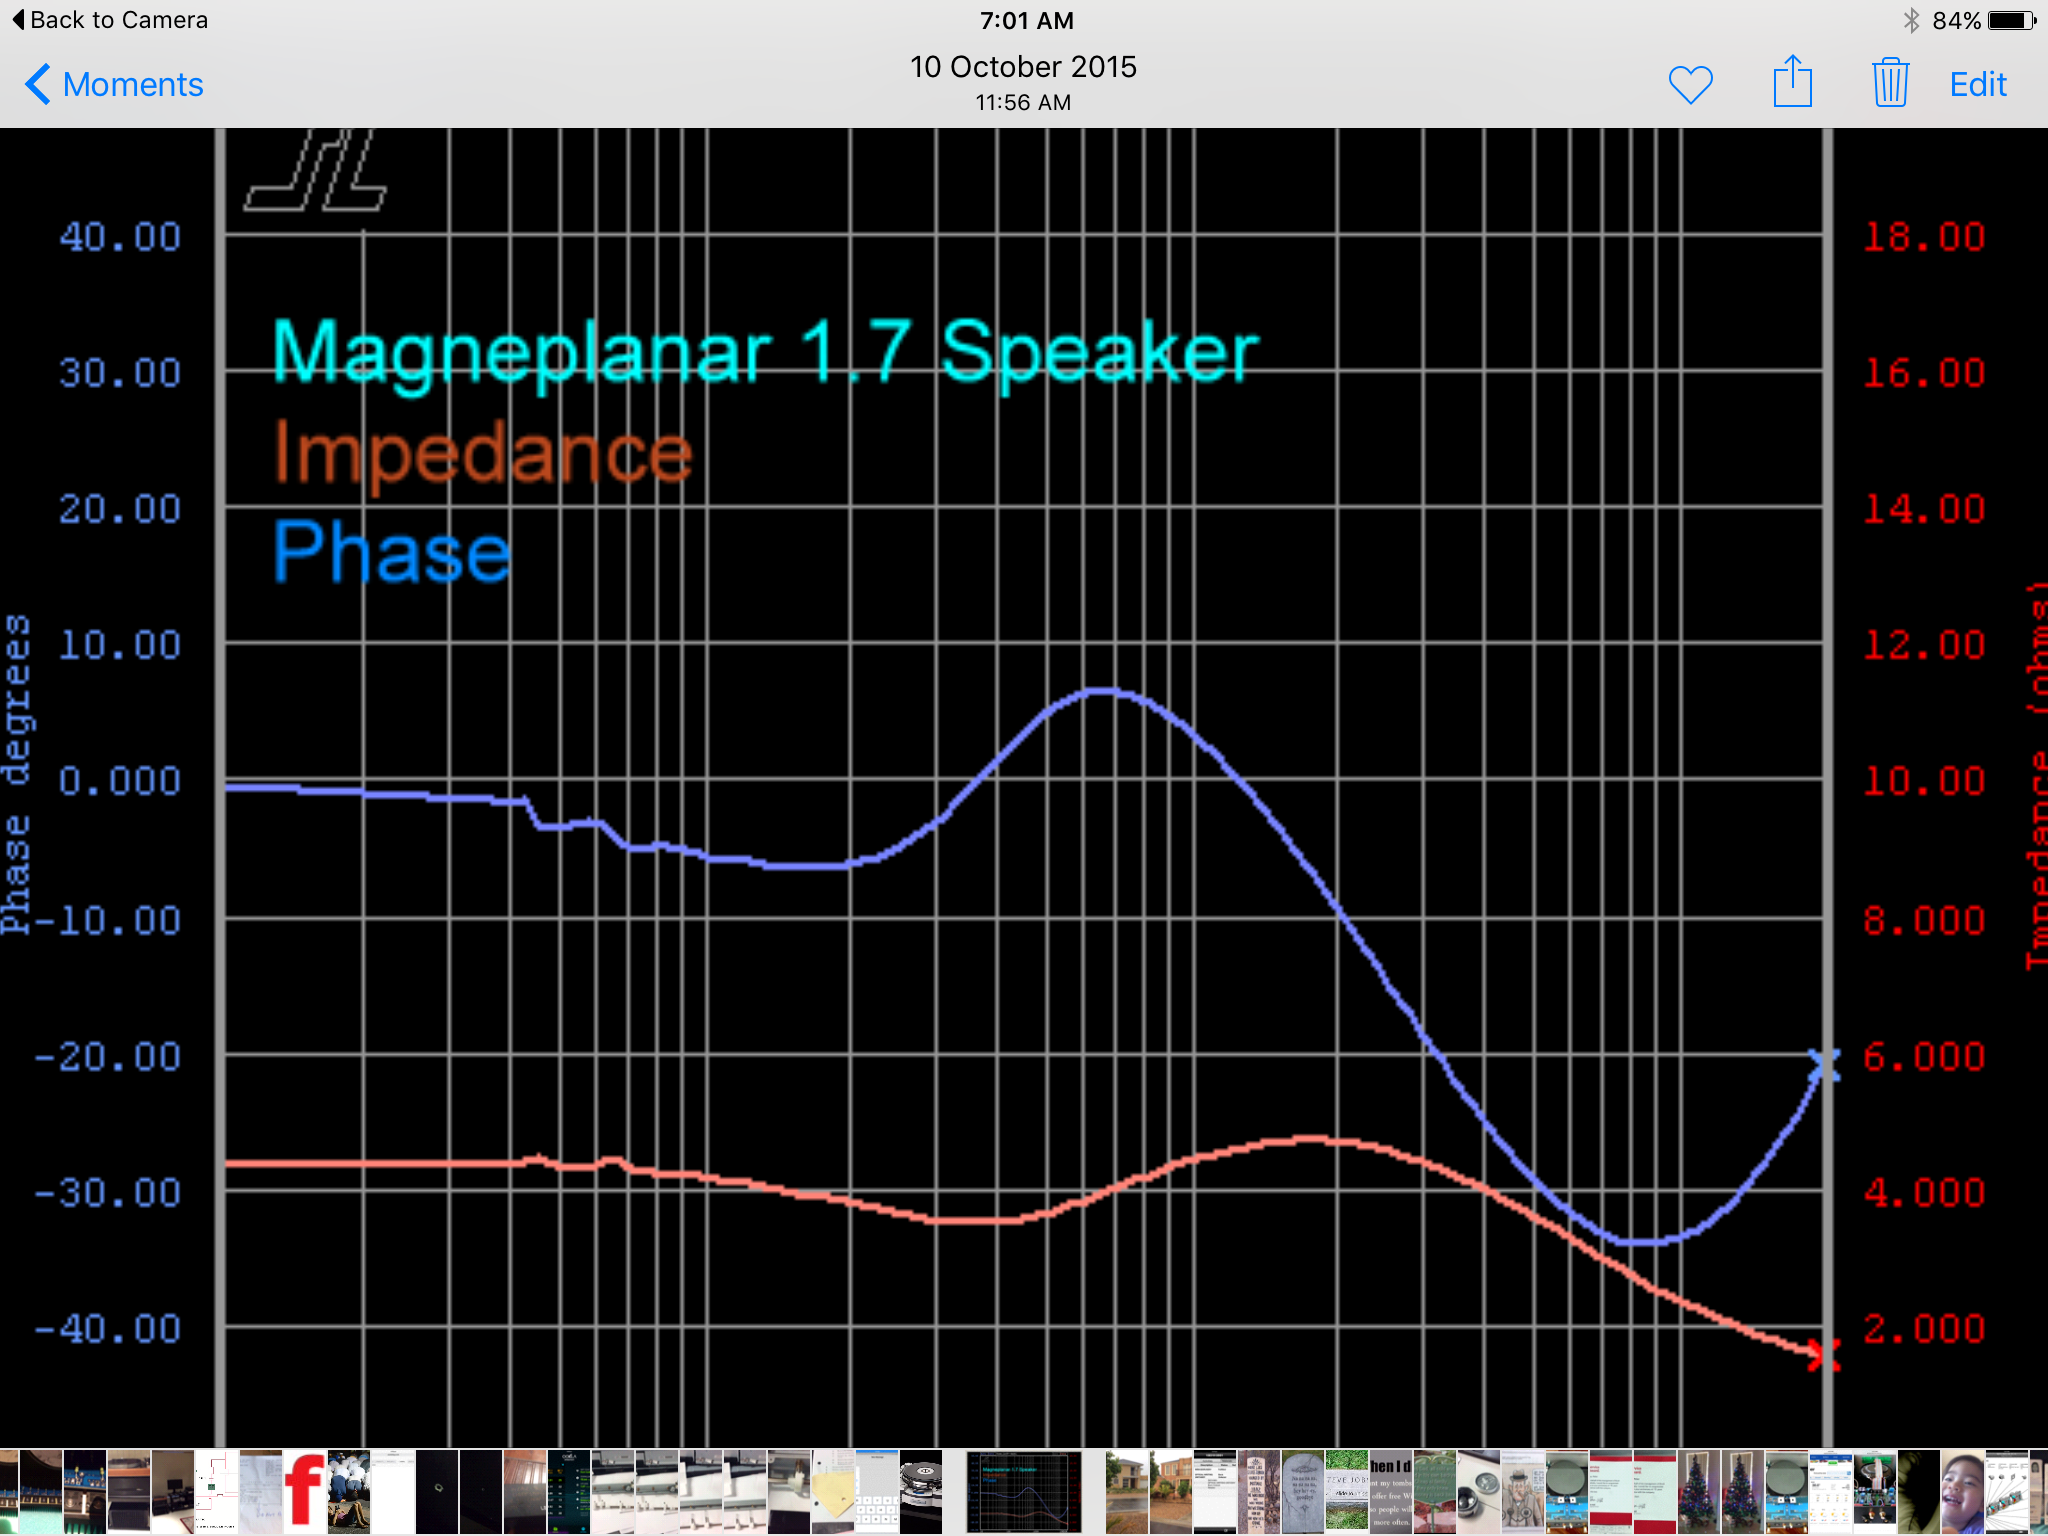
Task: Open the numeric keypad screenshot thumbnail
Action: [877, 1492]
